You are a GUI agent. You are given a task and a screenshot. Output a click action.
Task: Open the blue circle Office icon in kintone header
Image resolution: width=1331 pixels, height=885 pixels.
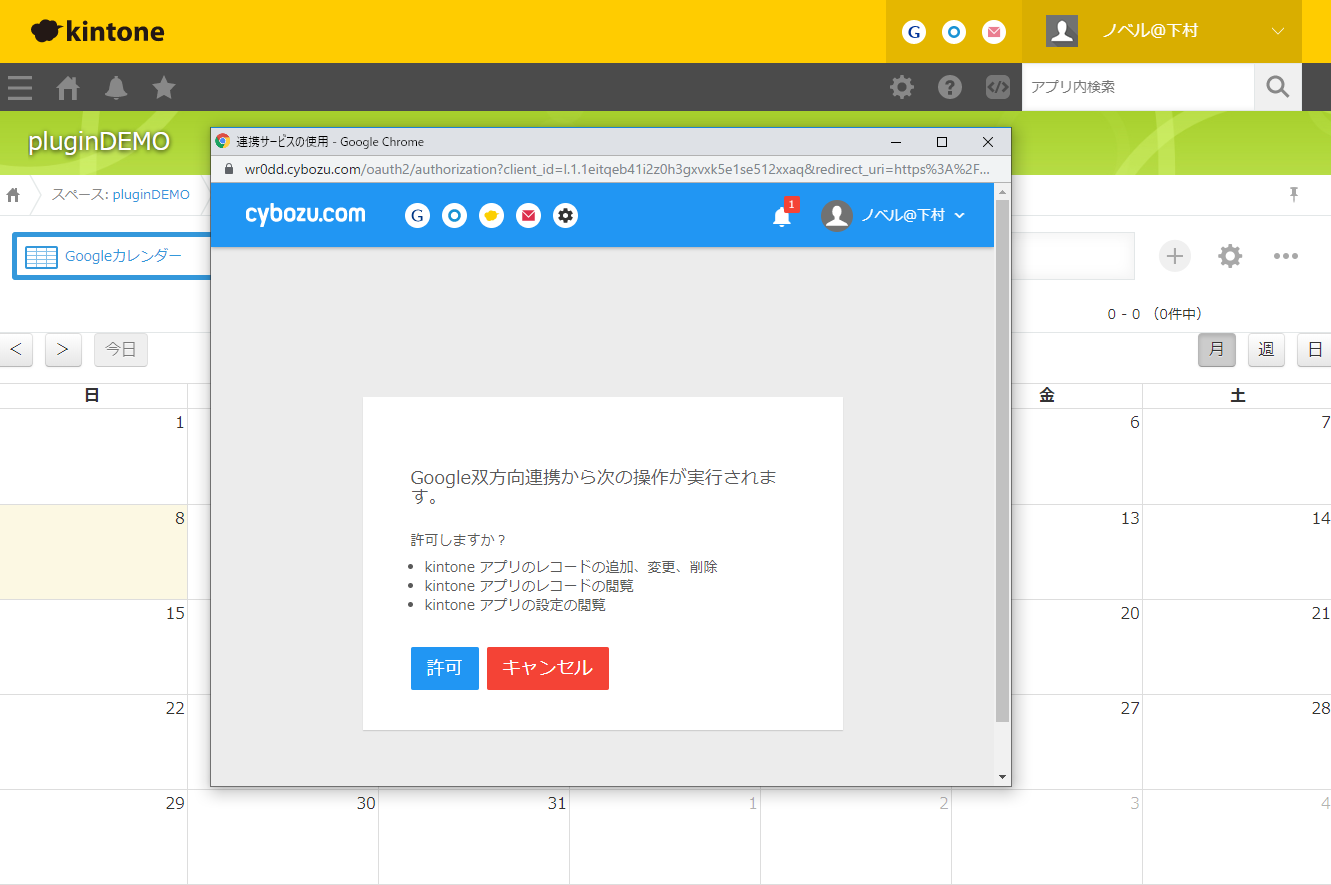tap(954, 32)
